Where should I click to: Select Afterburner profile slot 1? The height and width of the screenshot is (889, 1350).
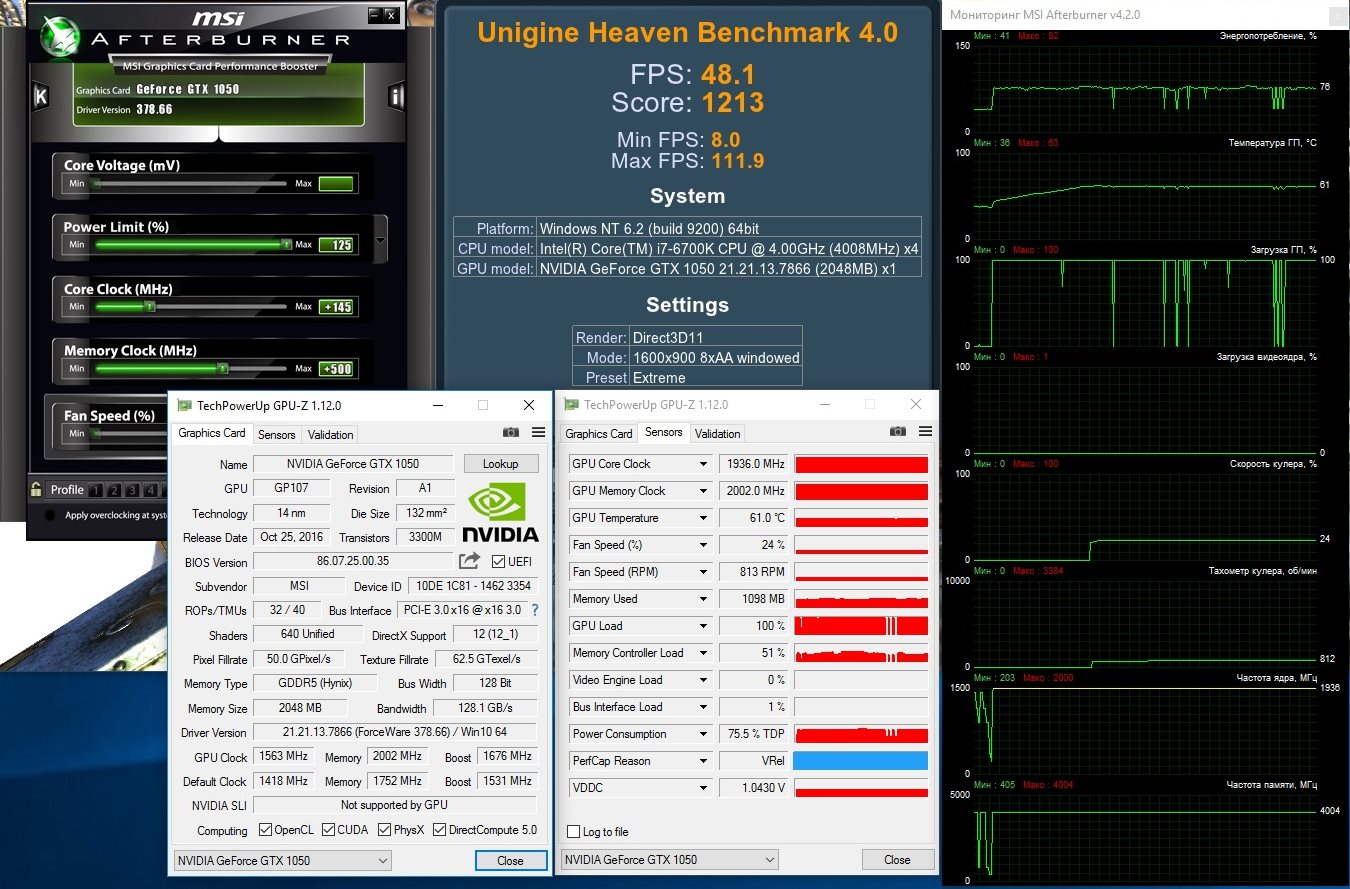point(96,490)
